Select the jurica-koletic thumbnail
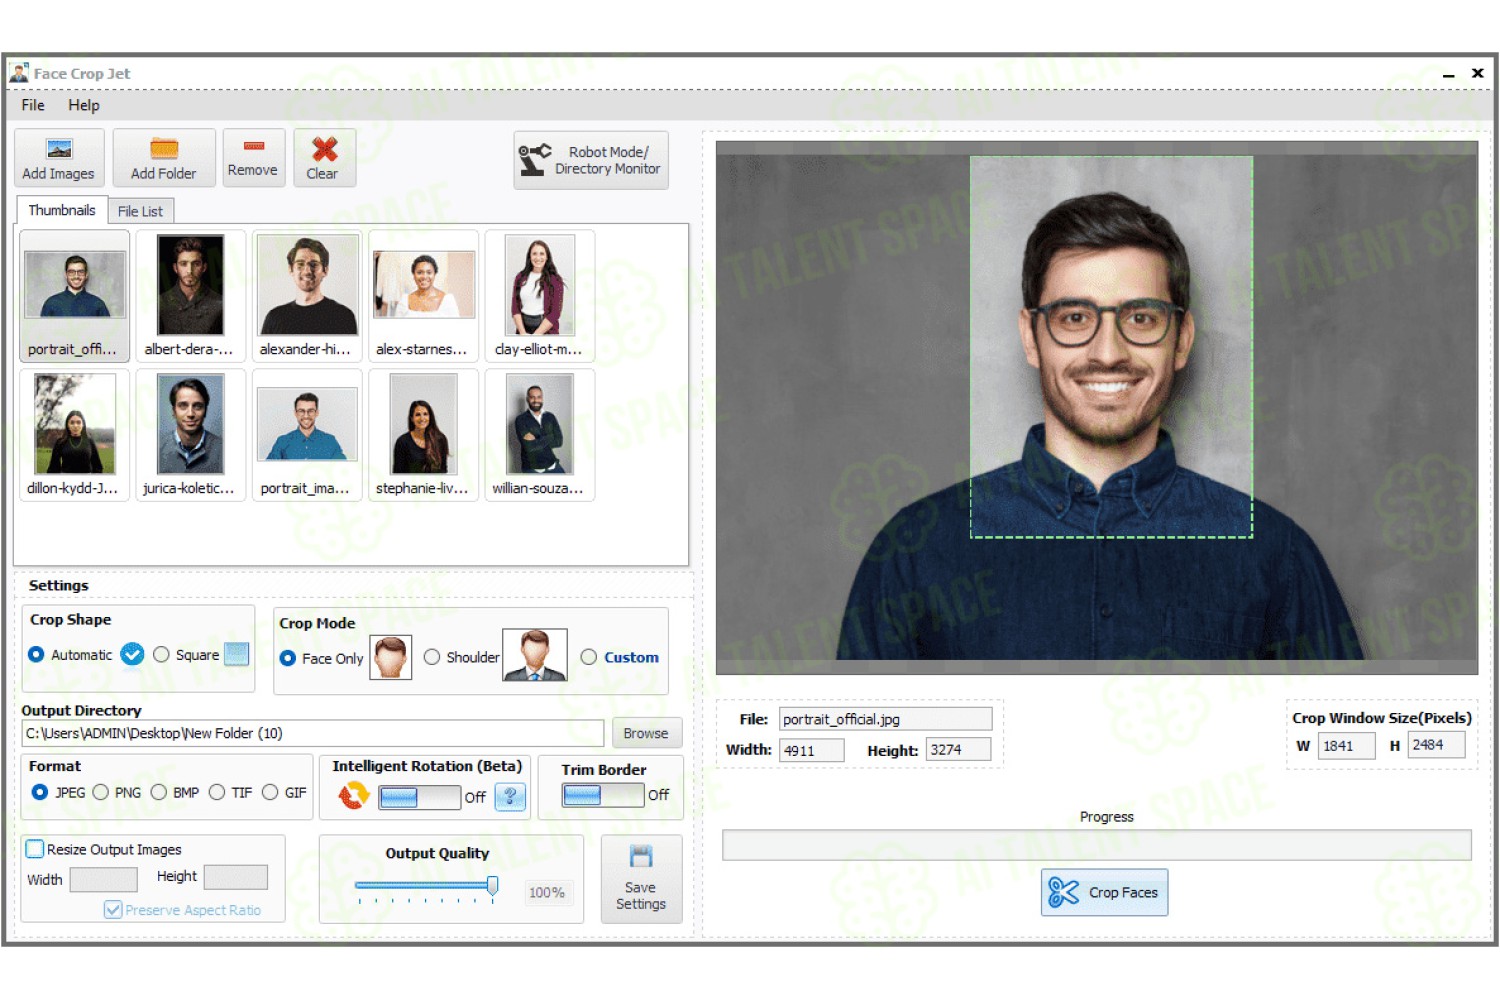 point(190,435)
